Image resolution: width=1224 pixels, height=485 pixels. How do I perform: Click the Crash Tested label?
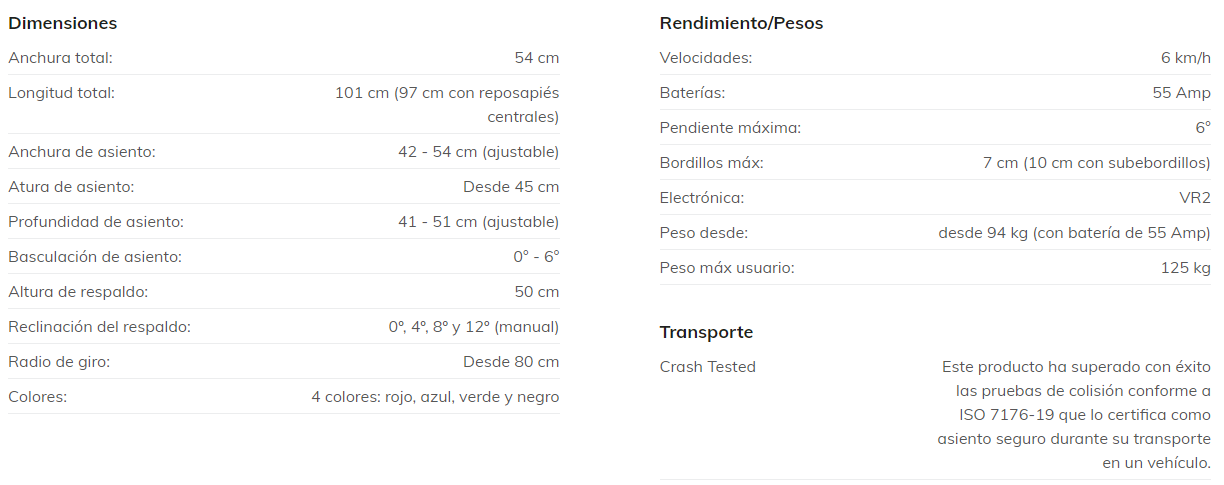(708, 367)
